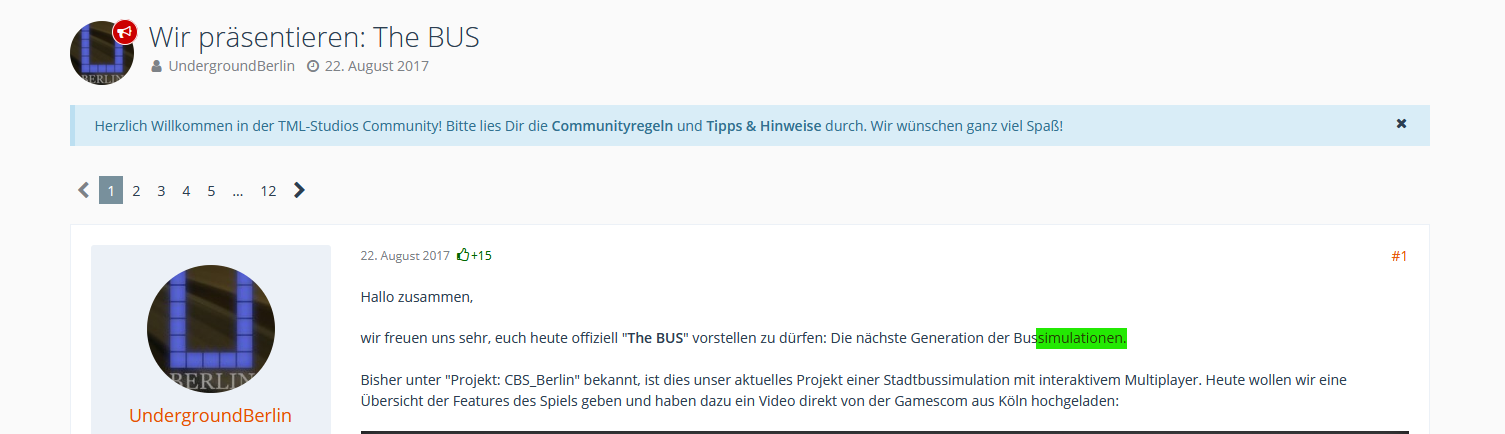1505x434 pixels.
Task: Go to page 2 of the thread
Action: tap(136, 190)
